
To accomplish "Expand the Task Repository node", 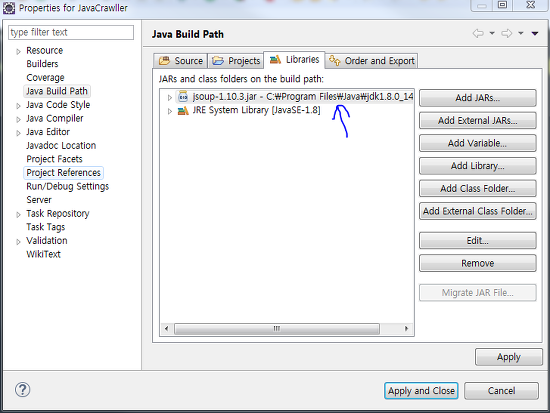I will tap(18, 214).
